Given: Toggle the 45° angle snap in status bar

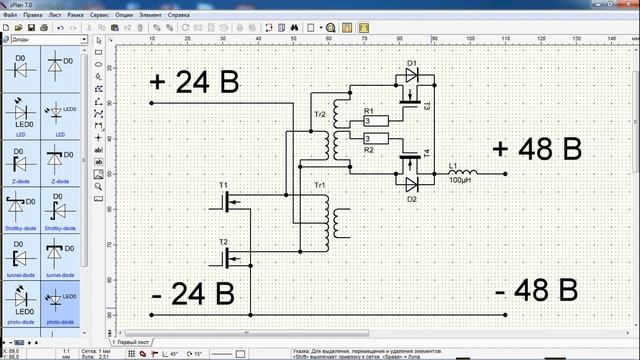Looking at the screenshot, I should click(x=170, y=353).
